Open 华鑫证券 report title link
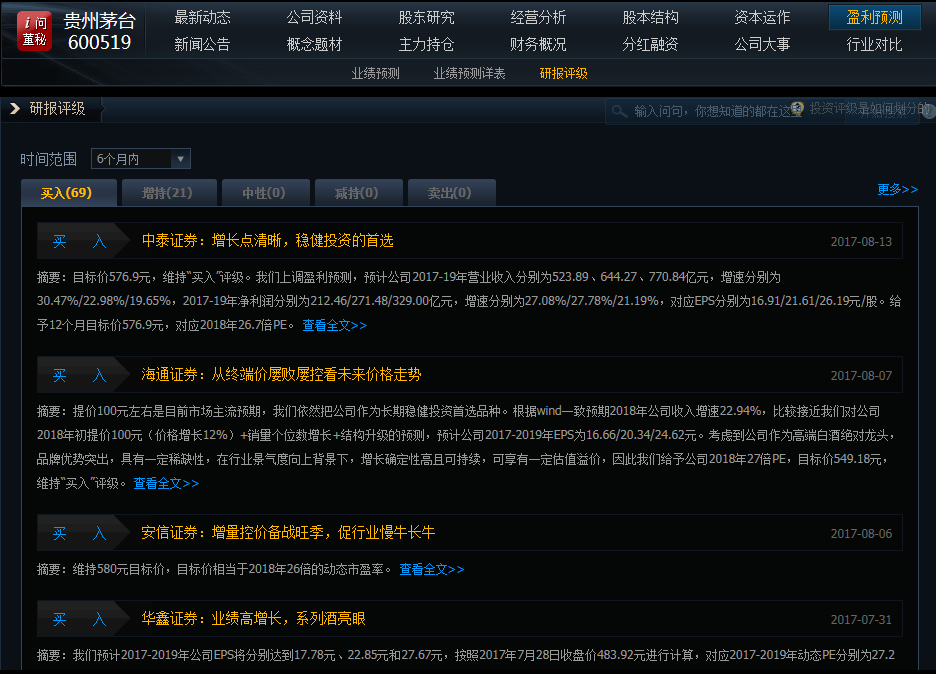The image size is (936, 674). 253,618
